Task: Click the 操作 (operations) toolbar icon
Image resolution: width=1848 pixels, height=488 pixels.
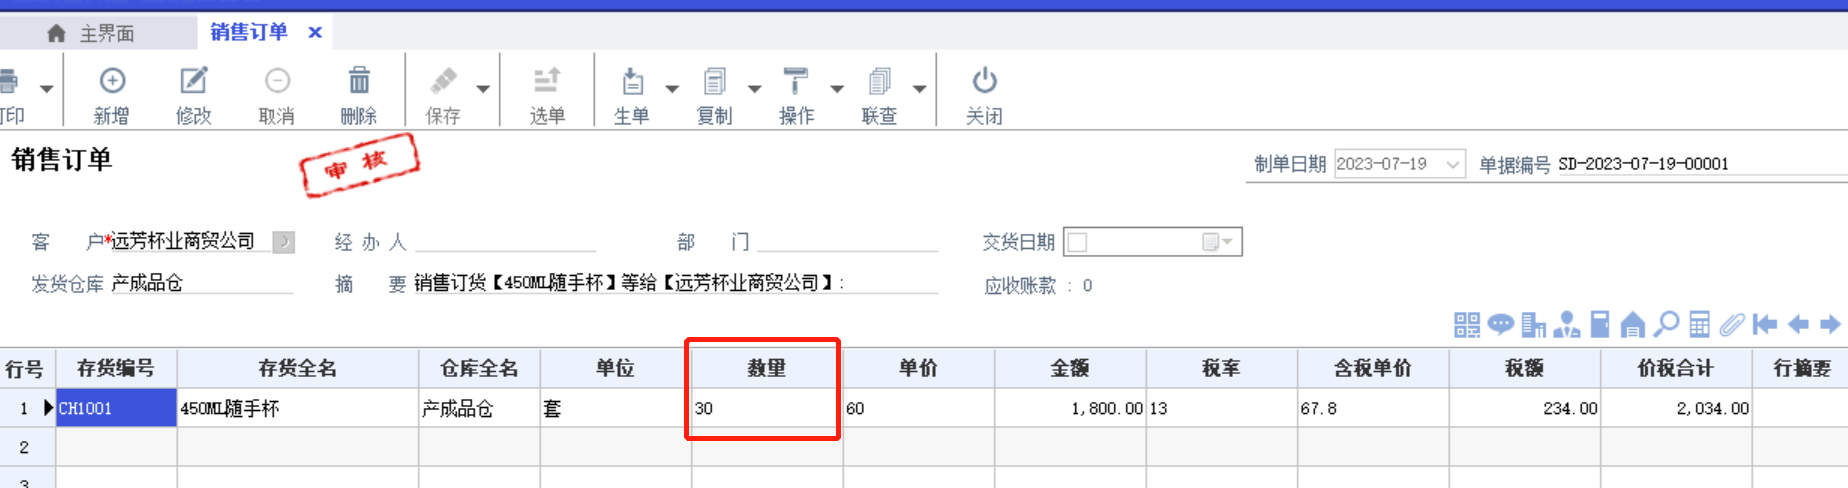Action: tap(796, 80)
